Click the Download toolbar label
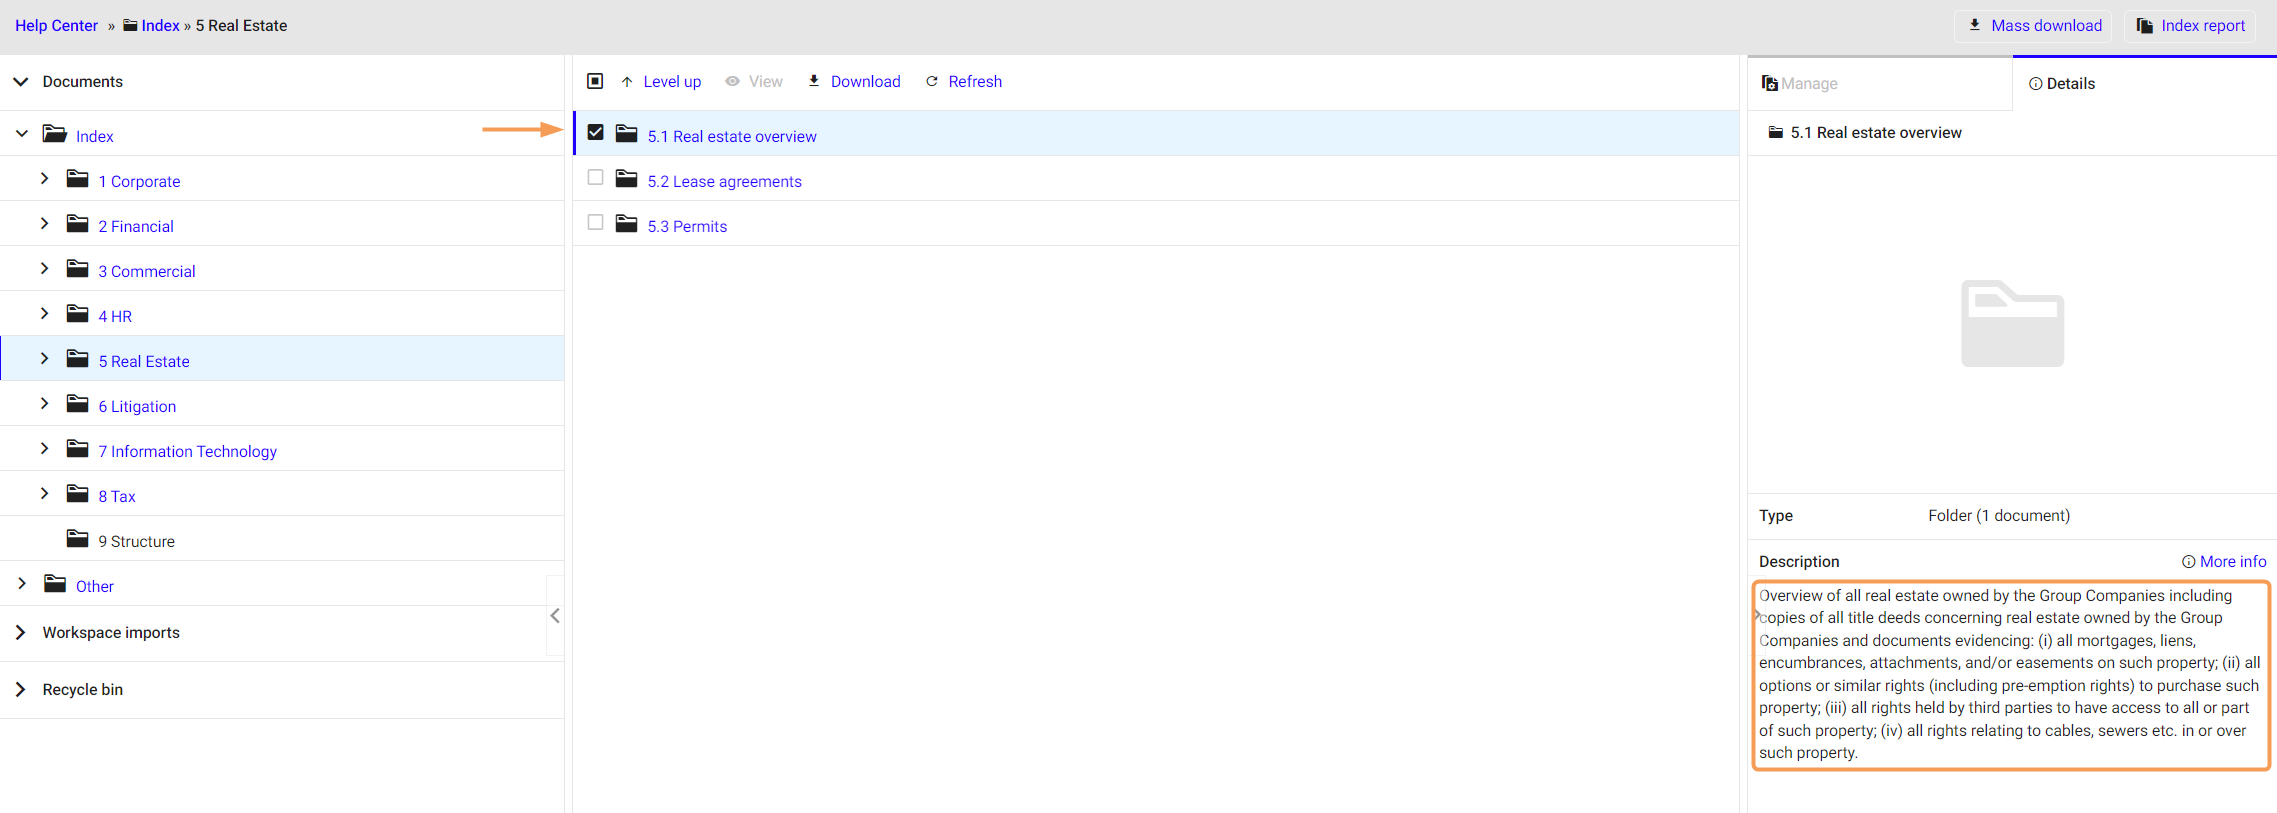Viewport: 2277px width, 813px height. (866, 82)
